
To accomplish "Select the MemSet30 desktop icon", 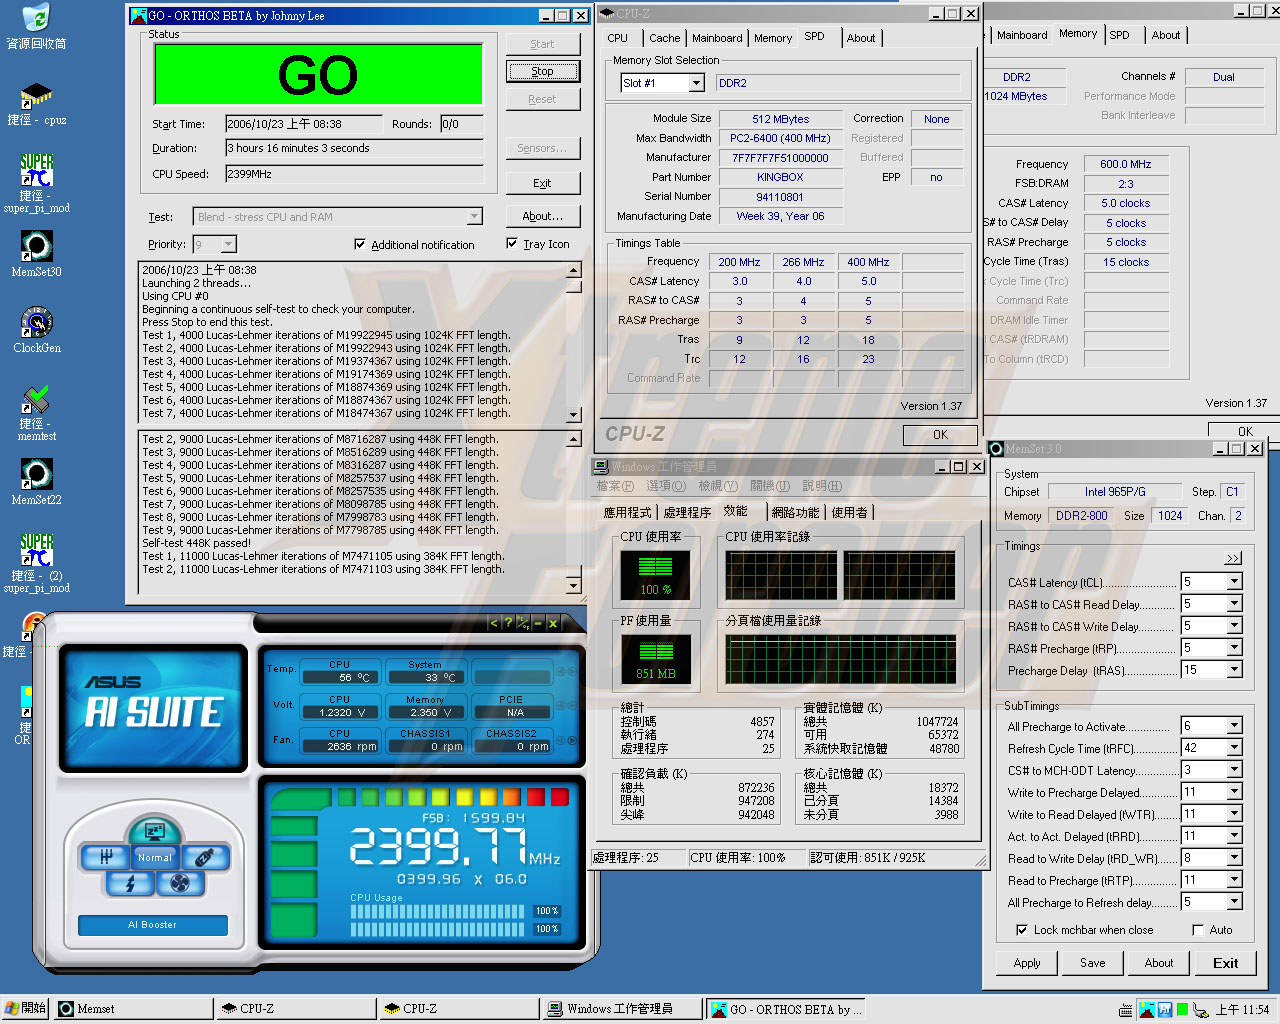I will pyautogui.click(x=36, y=254).
